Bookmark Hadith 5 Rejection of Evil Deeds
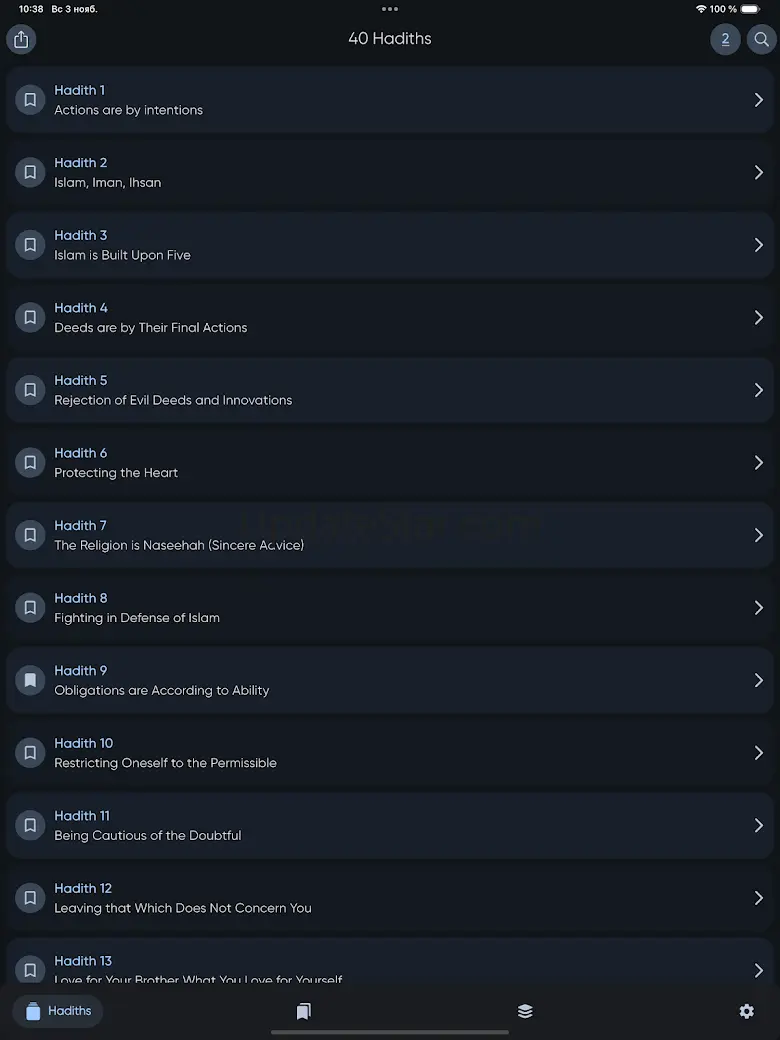 30,390
